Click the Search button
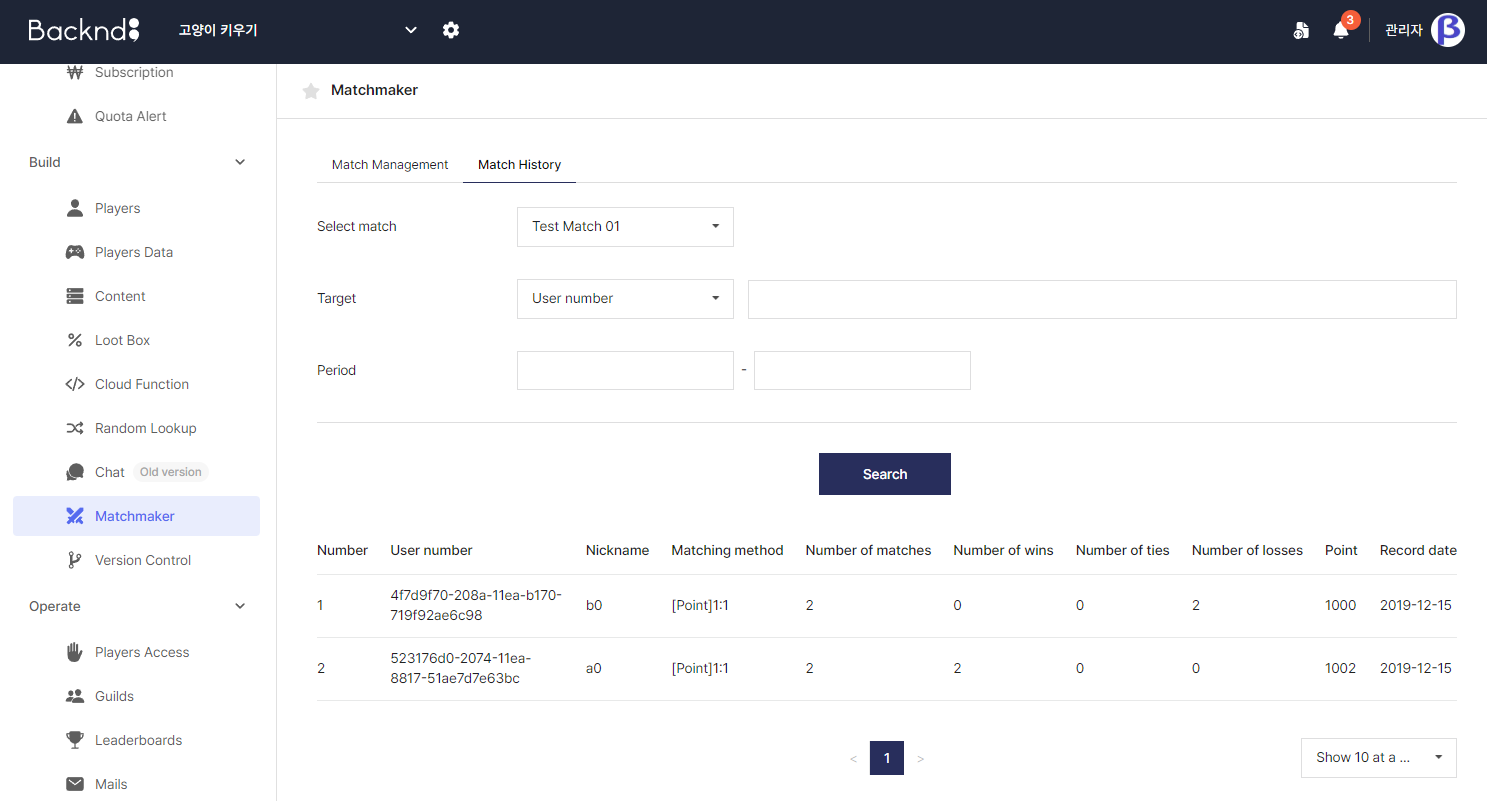The height and width of the screenshot is (801, 1487). [885, 474]
